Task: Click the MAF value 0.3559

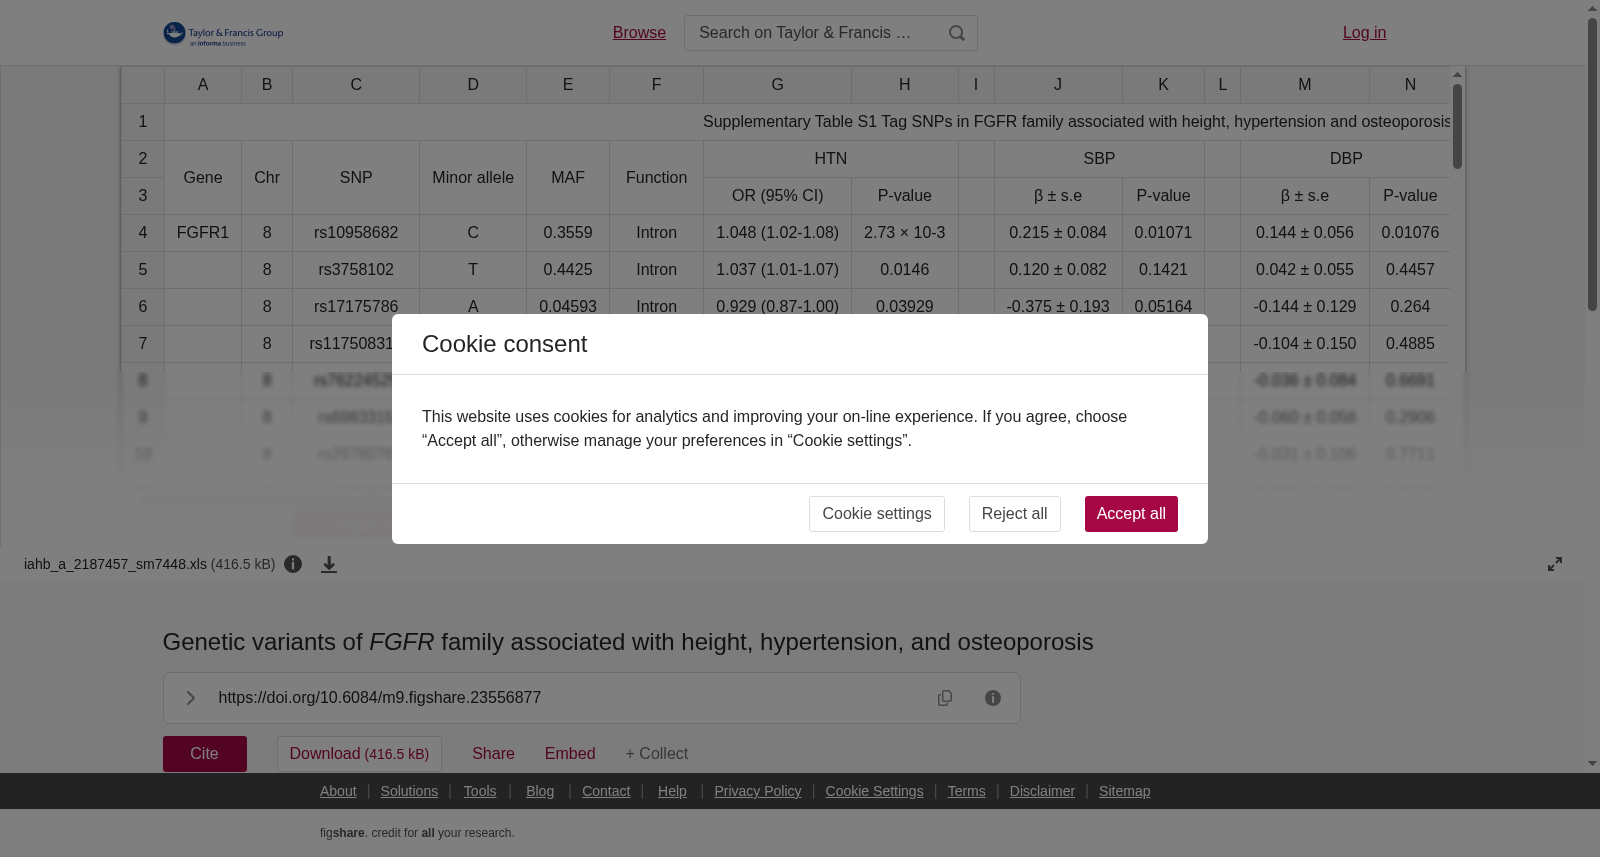Action: [x=568, y=233]
